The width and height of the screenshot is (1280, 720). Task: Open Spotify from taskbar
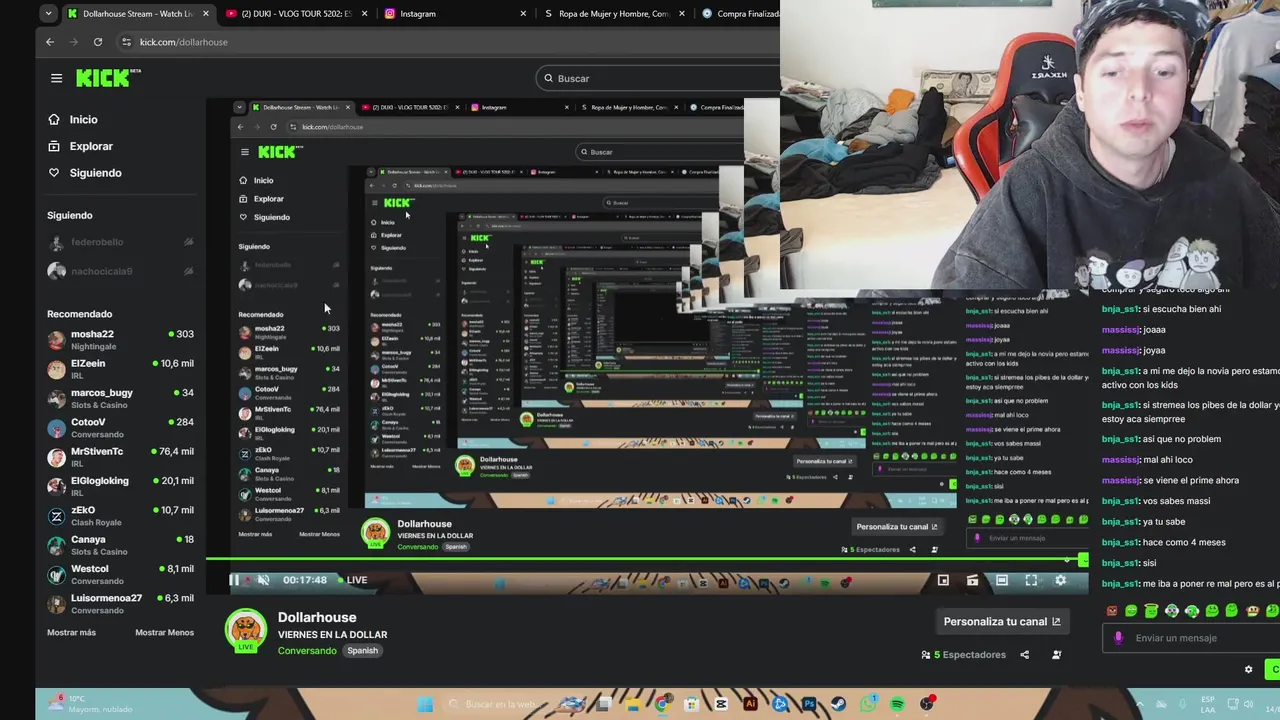[897, 704]
